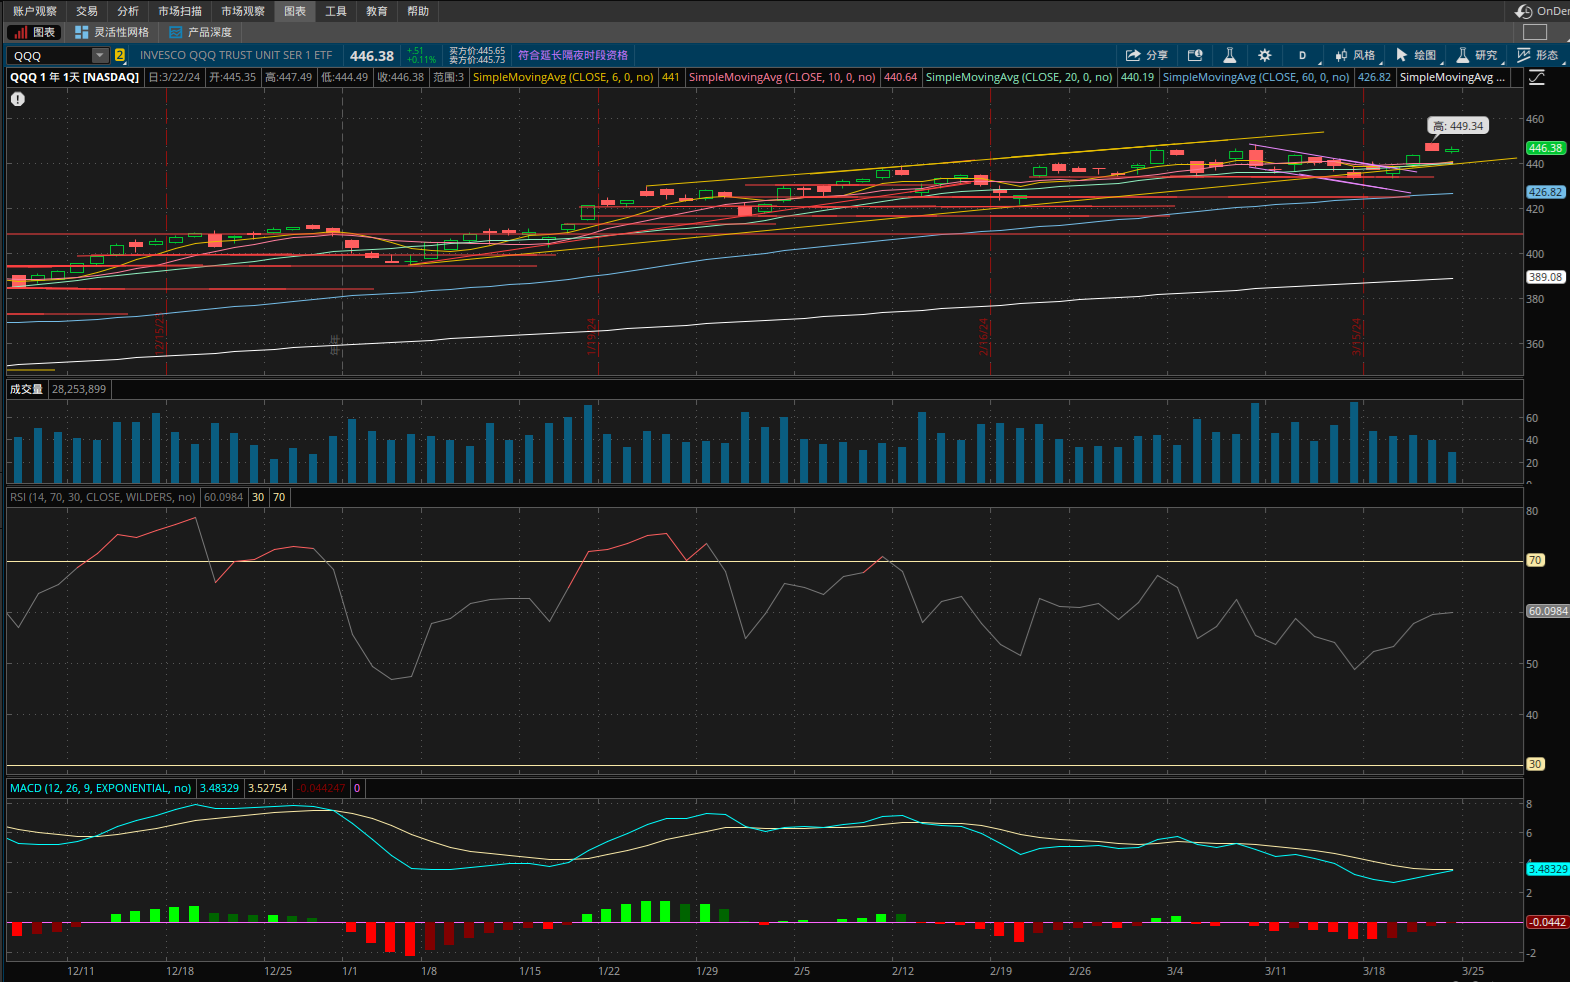Click the 426.82 blue price axis bubble

tap(1545, 192)
